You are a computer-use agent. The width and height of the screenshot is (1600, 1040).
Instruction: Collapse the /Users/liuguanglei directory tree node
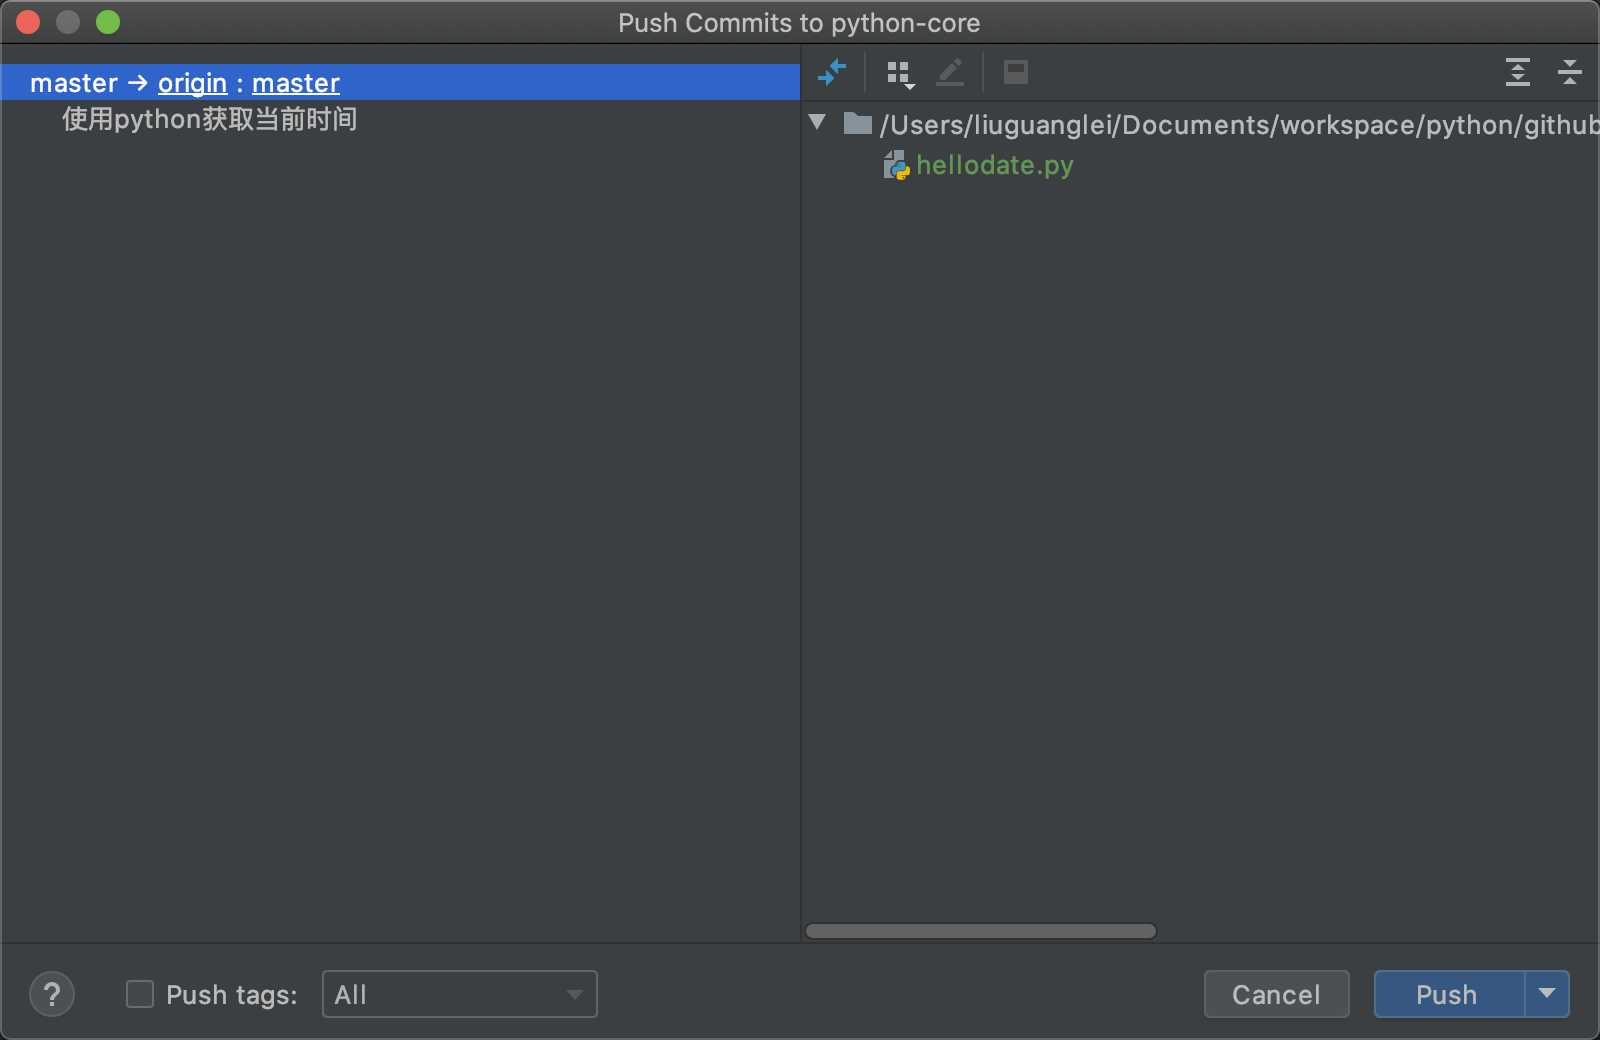click(x=818, y=123)
